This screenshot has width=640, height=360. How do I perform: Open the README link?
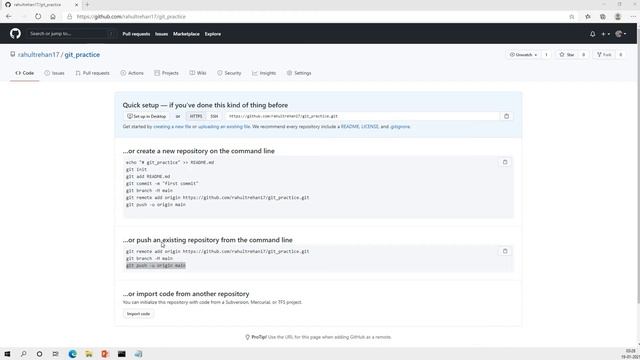[x=350, y=127]
